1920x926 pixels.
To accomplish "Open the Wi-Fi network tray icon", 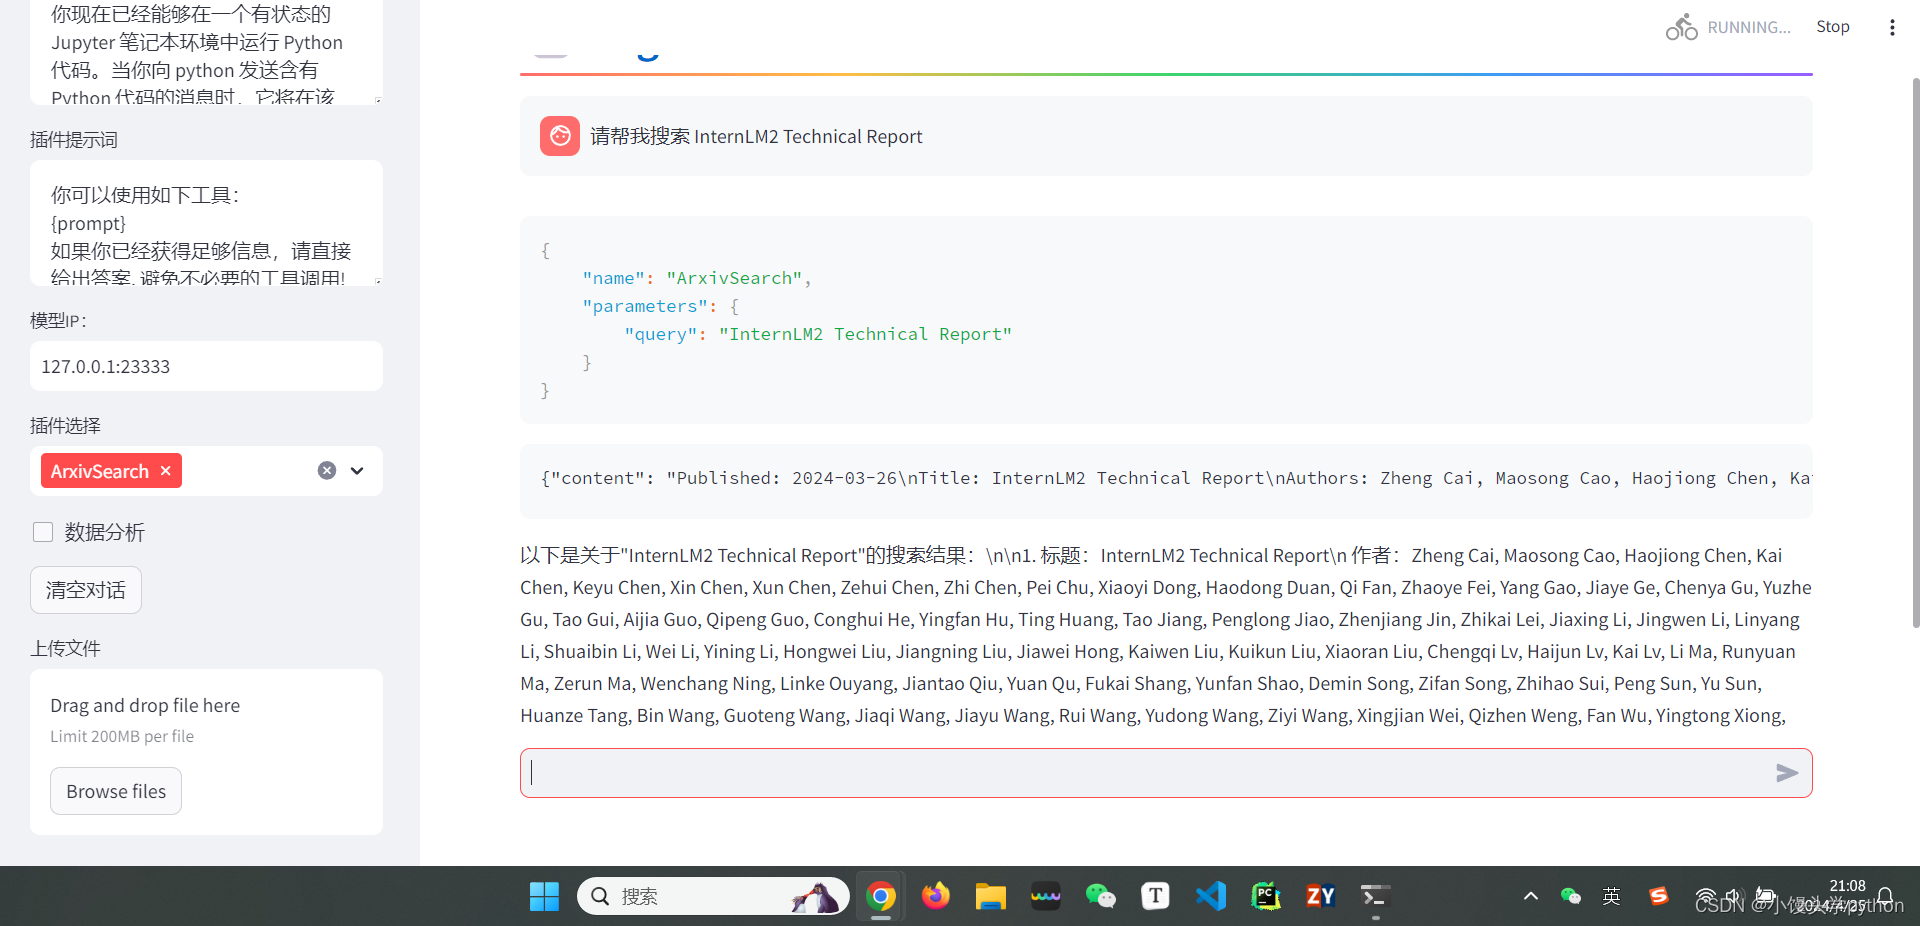I will tap(1705, 896).
